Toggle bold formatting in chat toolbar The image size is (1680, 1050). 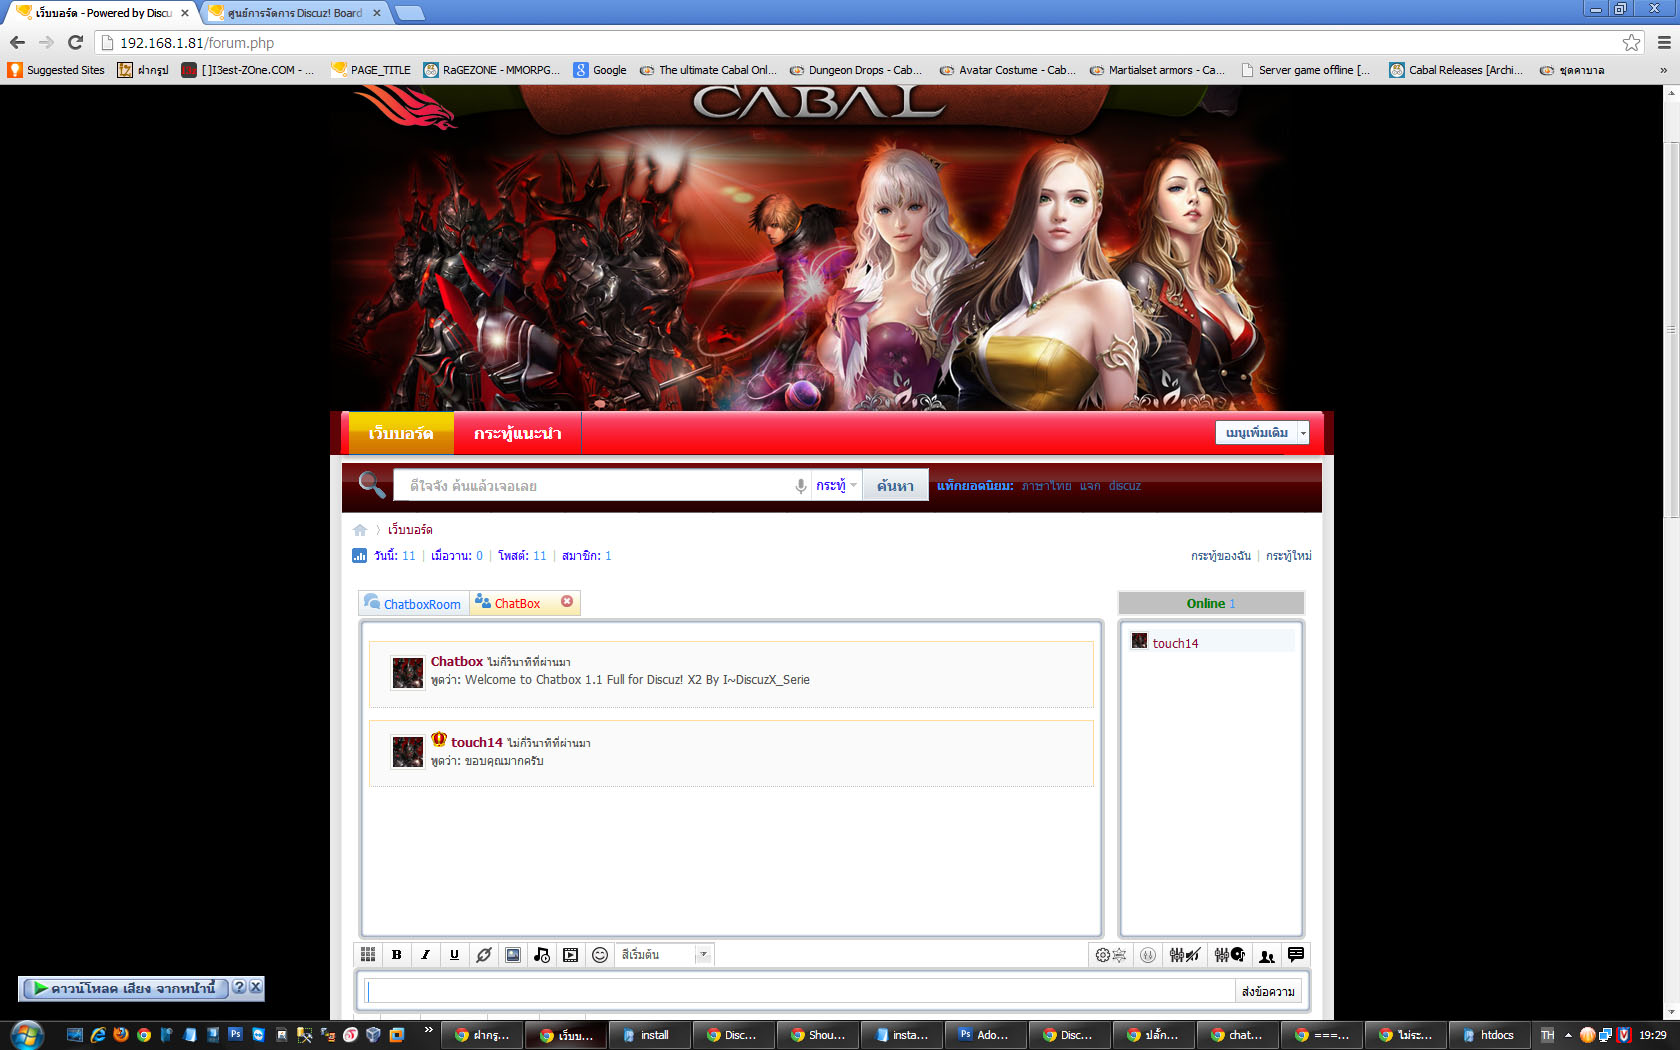[x=397, y=955]
